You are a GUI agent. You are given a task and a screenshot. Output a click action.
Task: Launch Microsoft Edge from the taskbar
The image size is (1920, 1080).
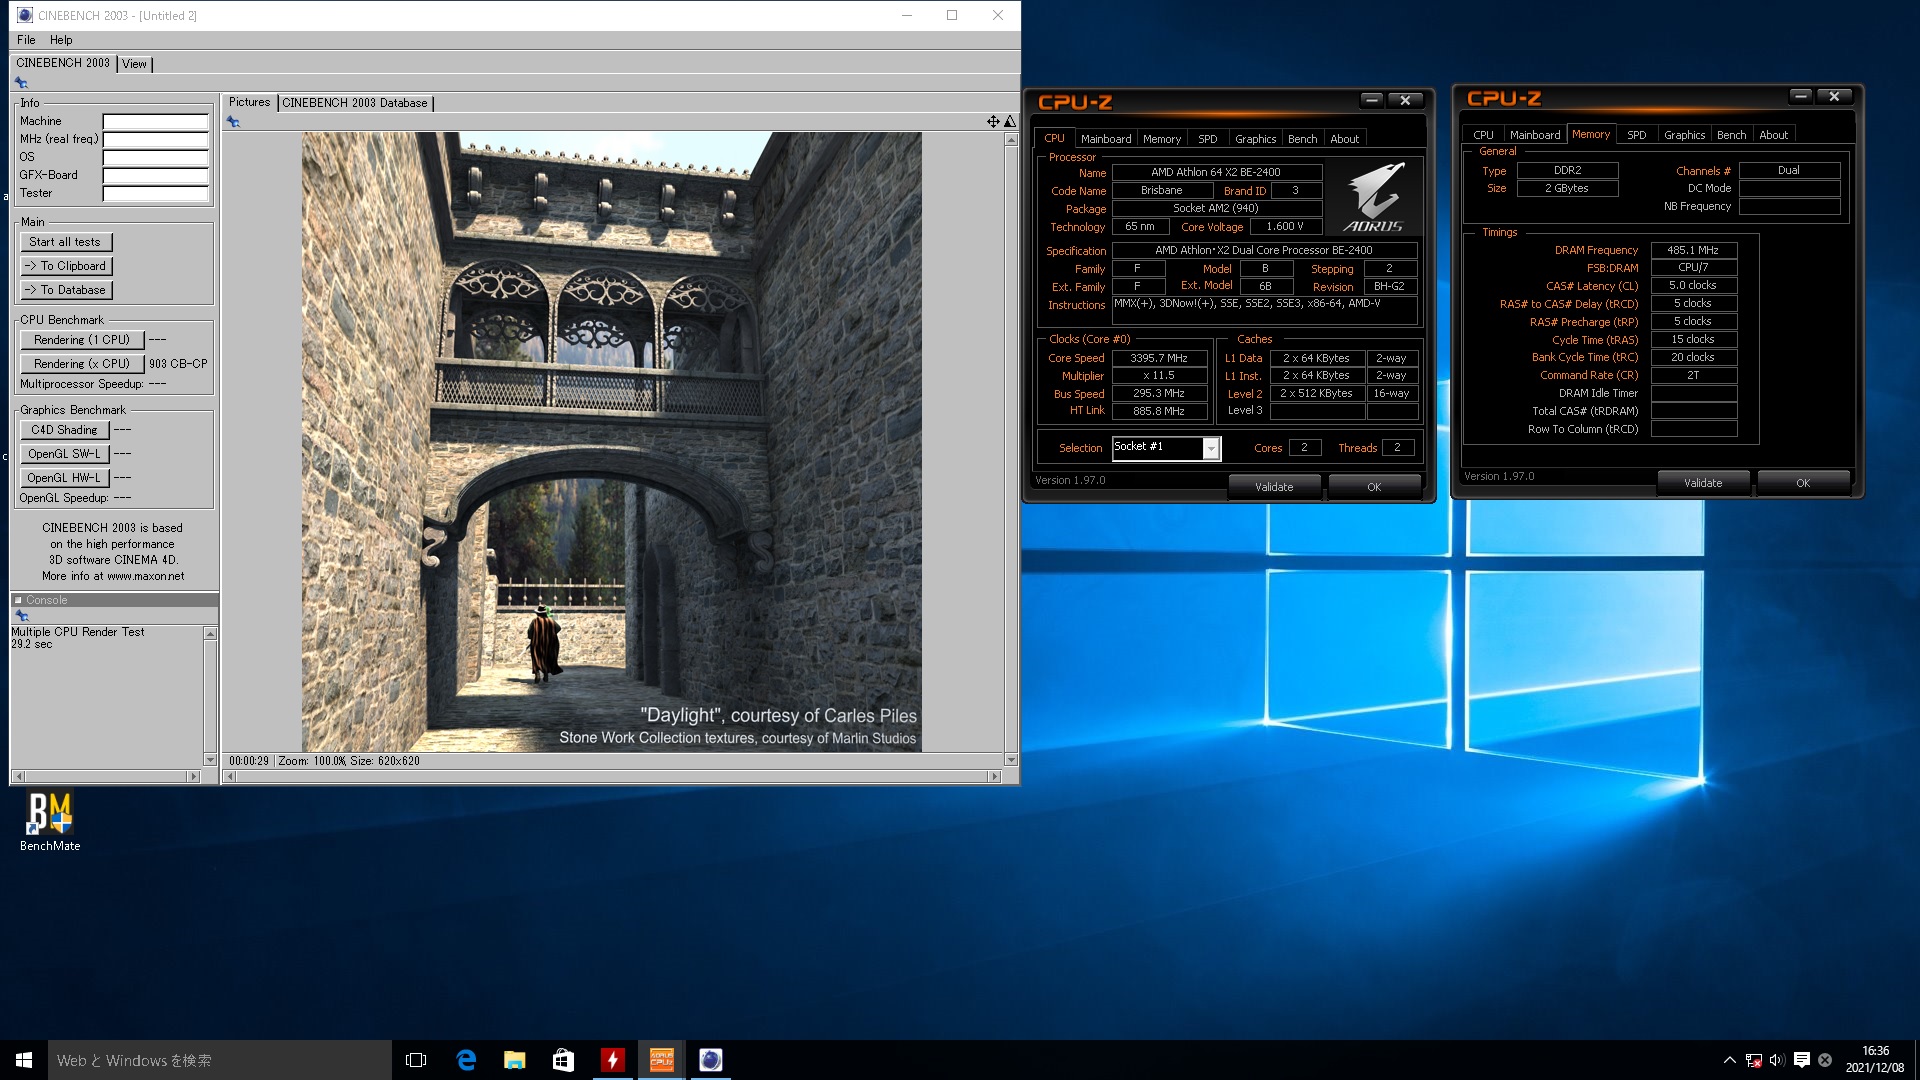pos(466,1060)
